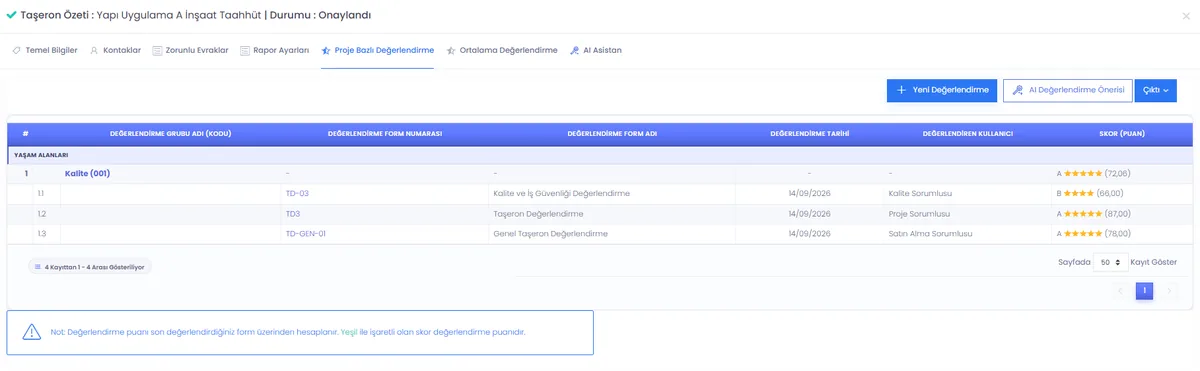Click the previous page arrow
The image size is (1200, 371).
pyautogui.click(x=1120, y=291)
